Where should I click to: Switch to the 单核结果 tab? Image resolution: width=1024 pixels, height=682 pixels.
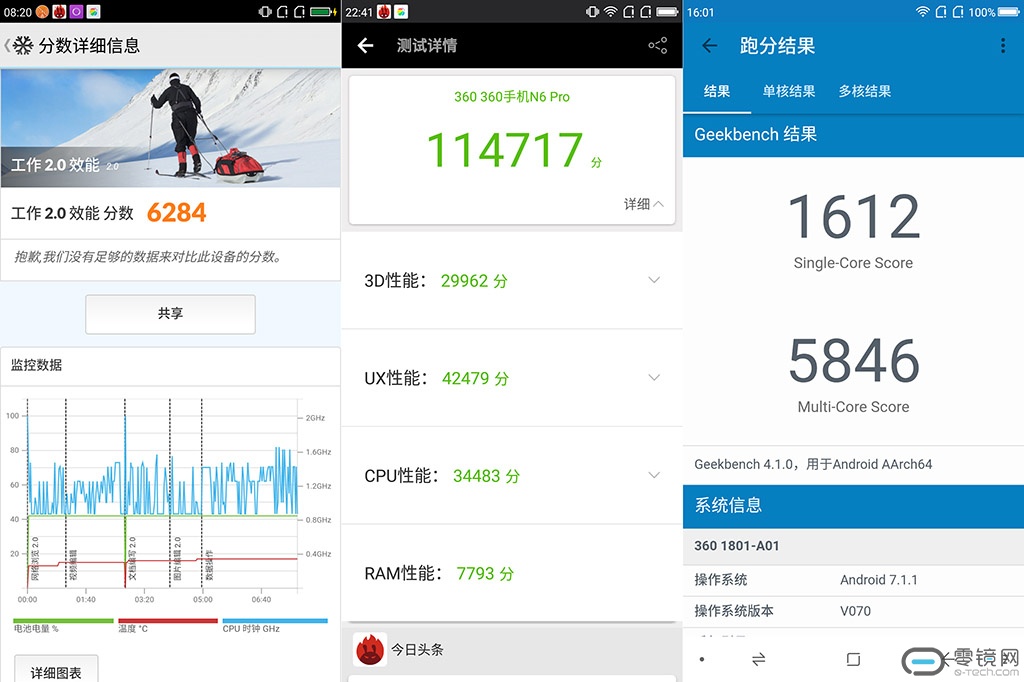pyautogui.click(x=789, y=91)
